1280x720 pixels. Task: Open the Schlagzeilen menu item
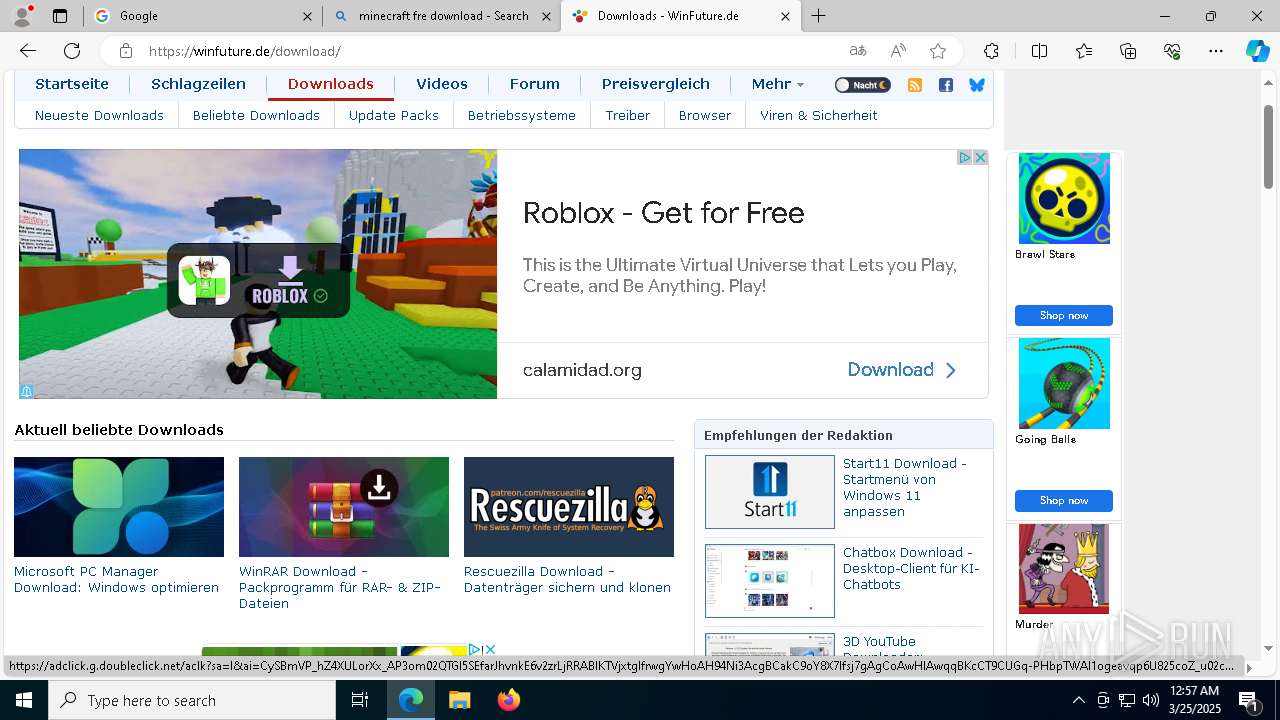coord(198,84)
